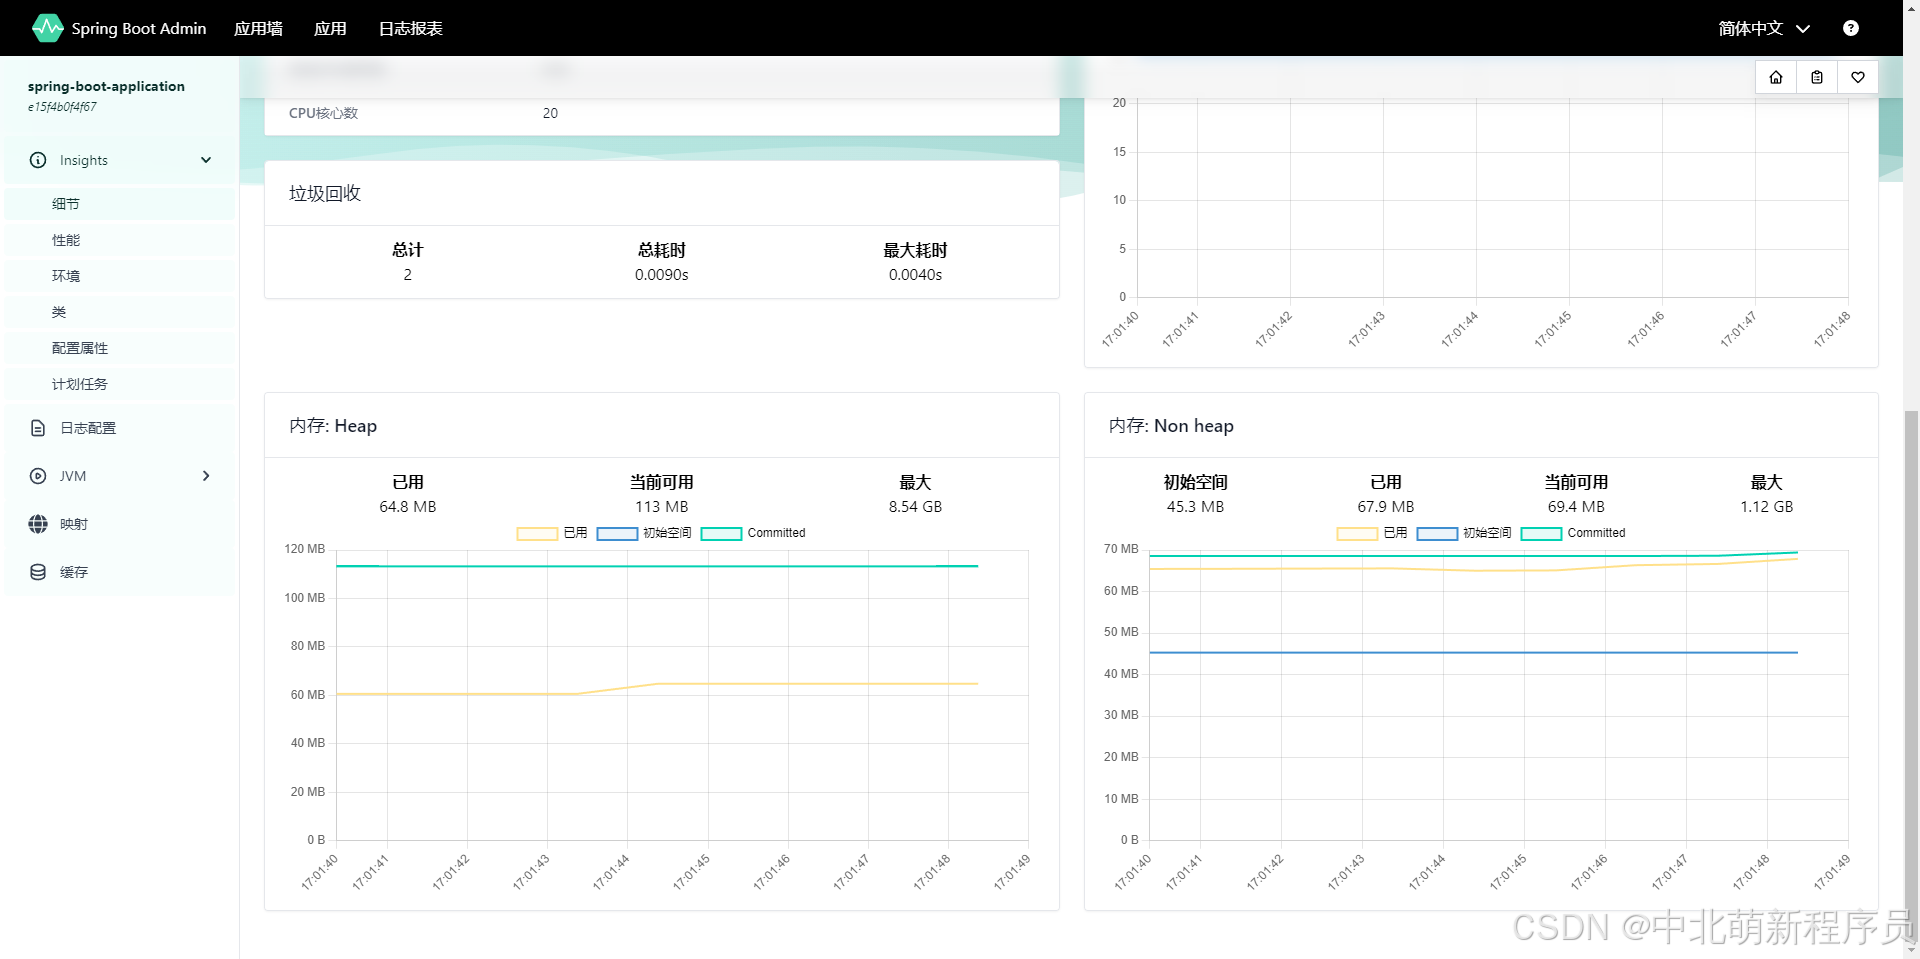
Task: Select 性能 in the sidebar
Action: pyautogui.click(x=120, y=240)
